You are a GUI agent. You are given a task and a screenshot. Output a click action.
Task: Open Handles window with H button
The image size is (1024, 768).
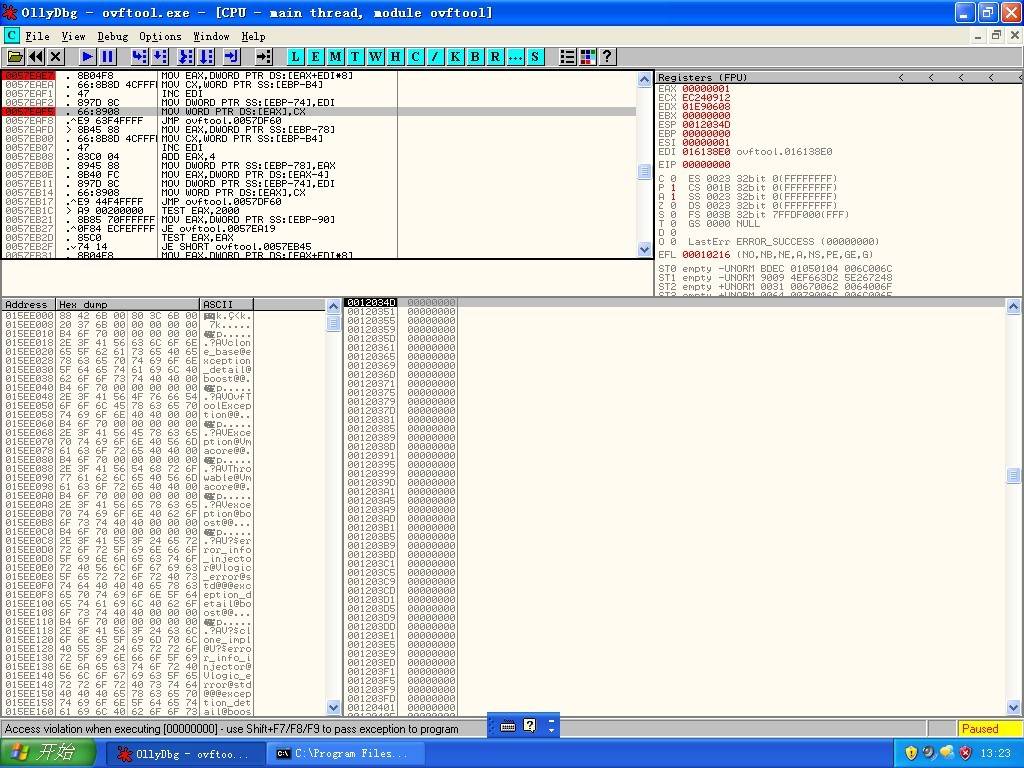[395, 57]
